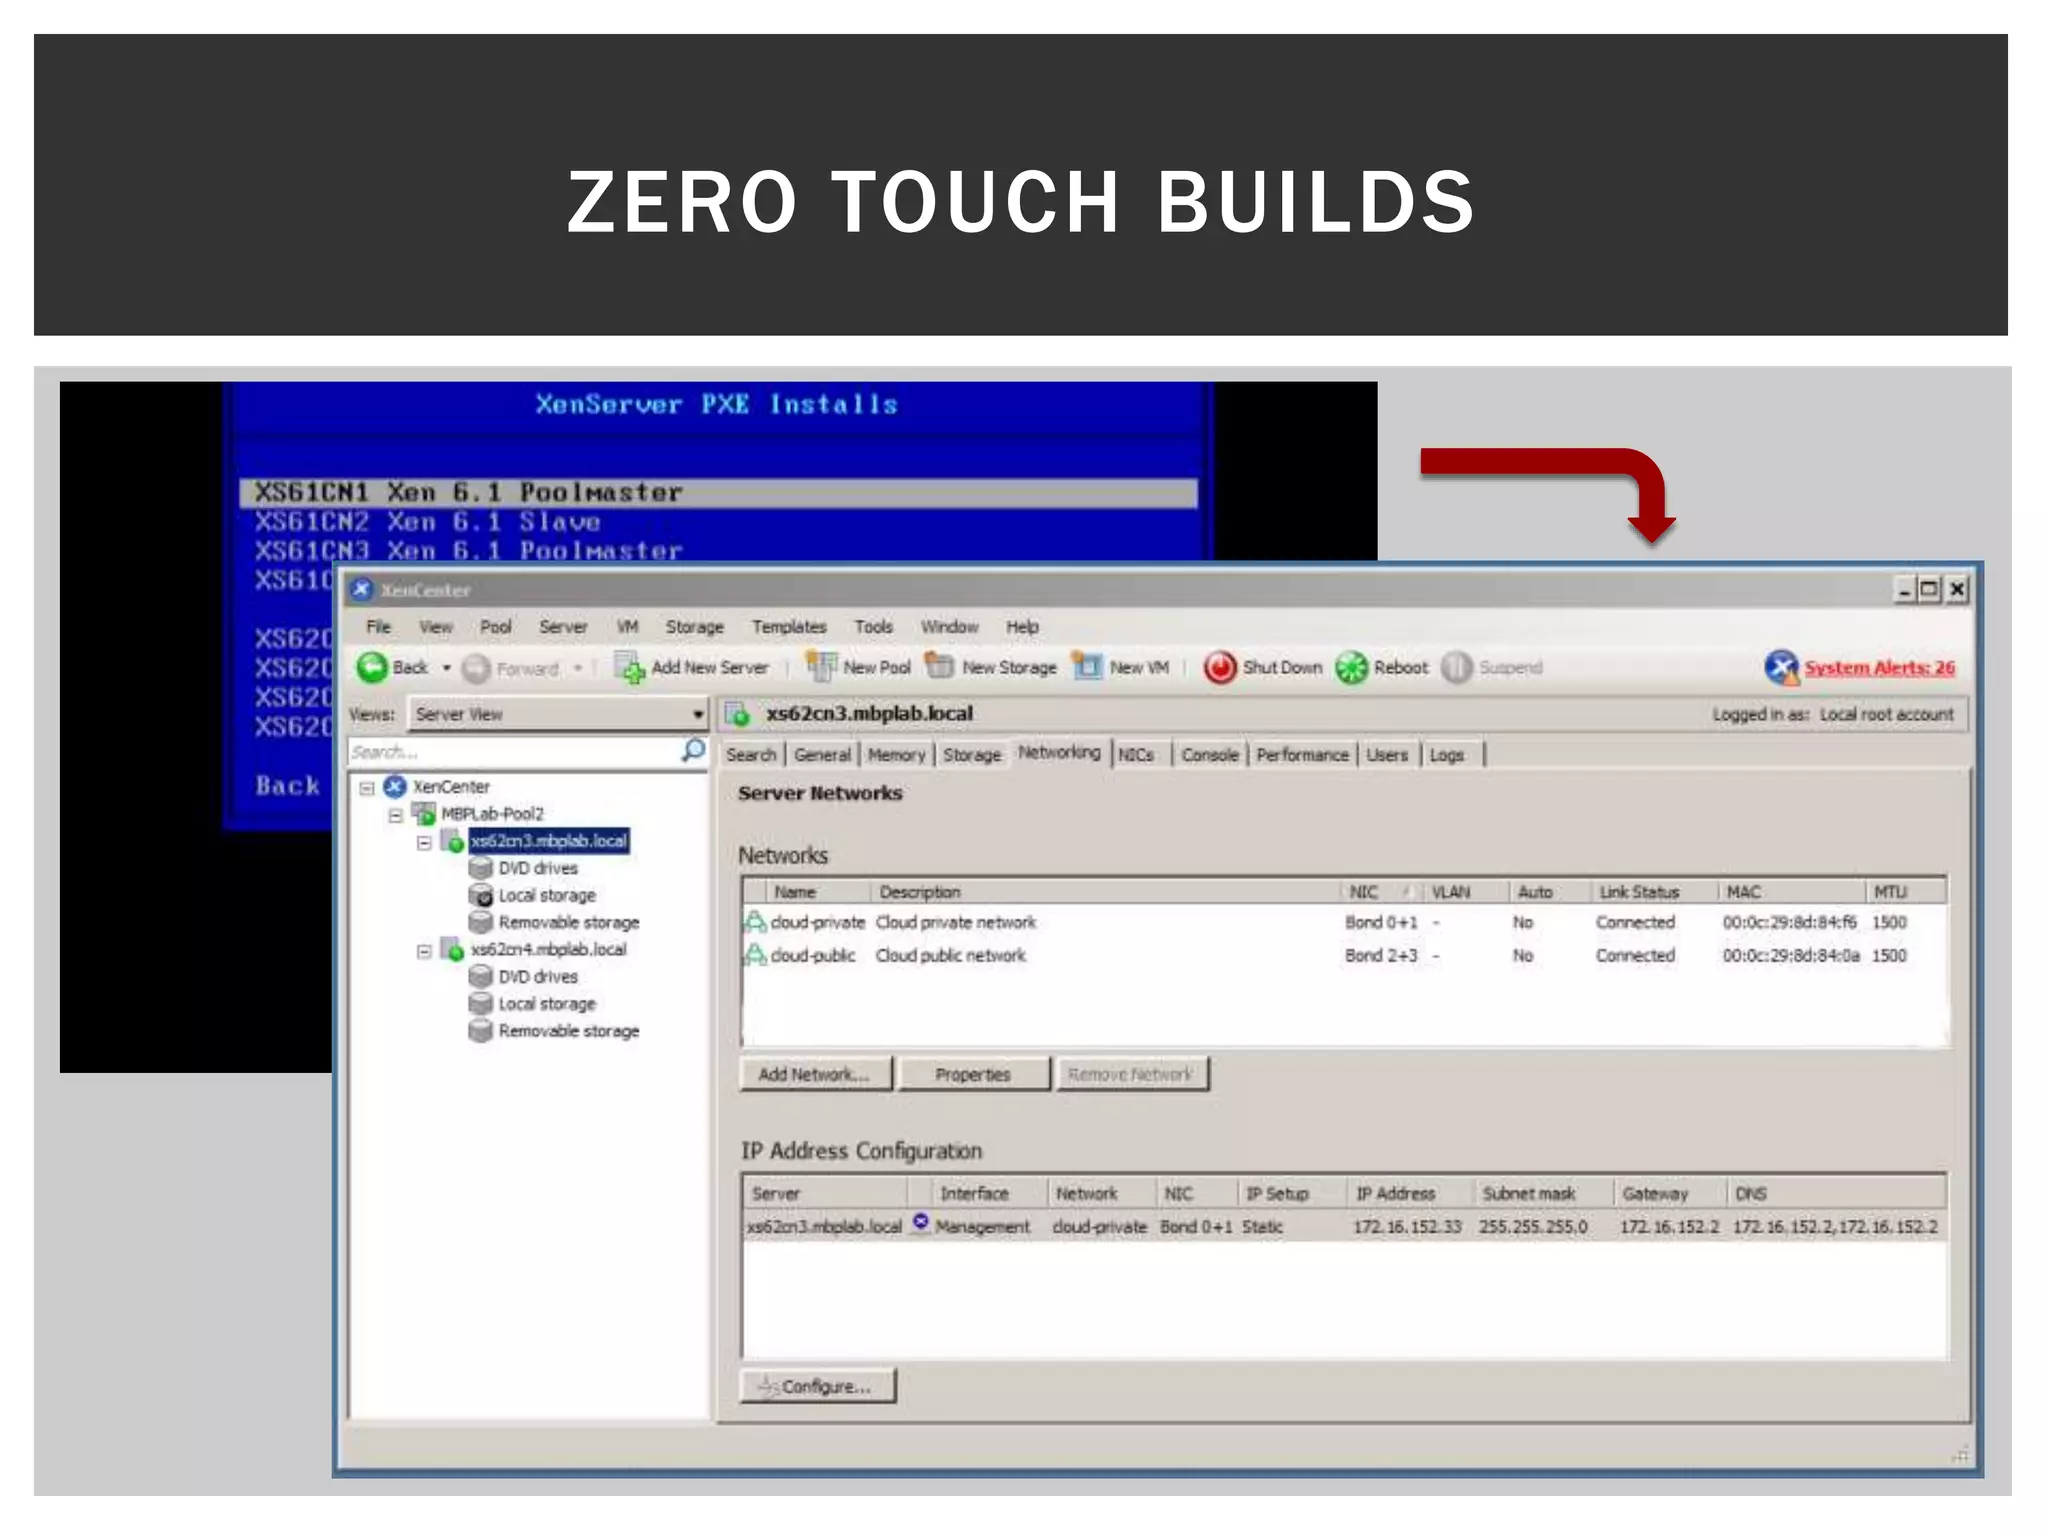The height and width of the screenshot is (1536, 2048).
Task: Switch to the Console tab
Action: [x=1209, y=755]
